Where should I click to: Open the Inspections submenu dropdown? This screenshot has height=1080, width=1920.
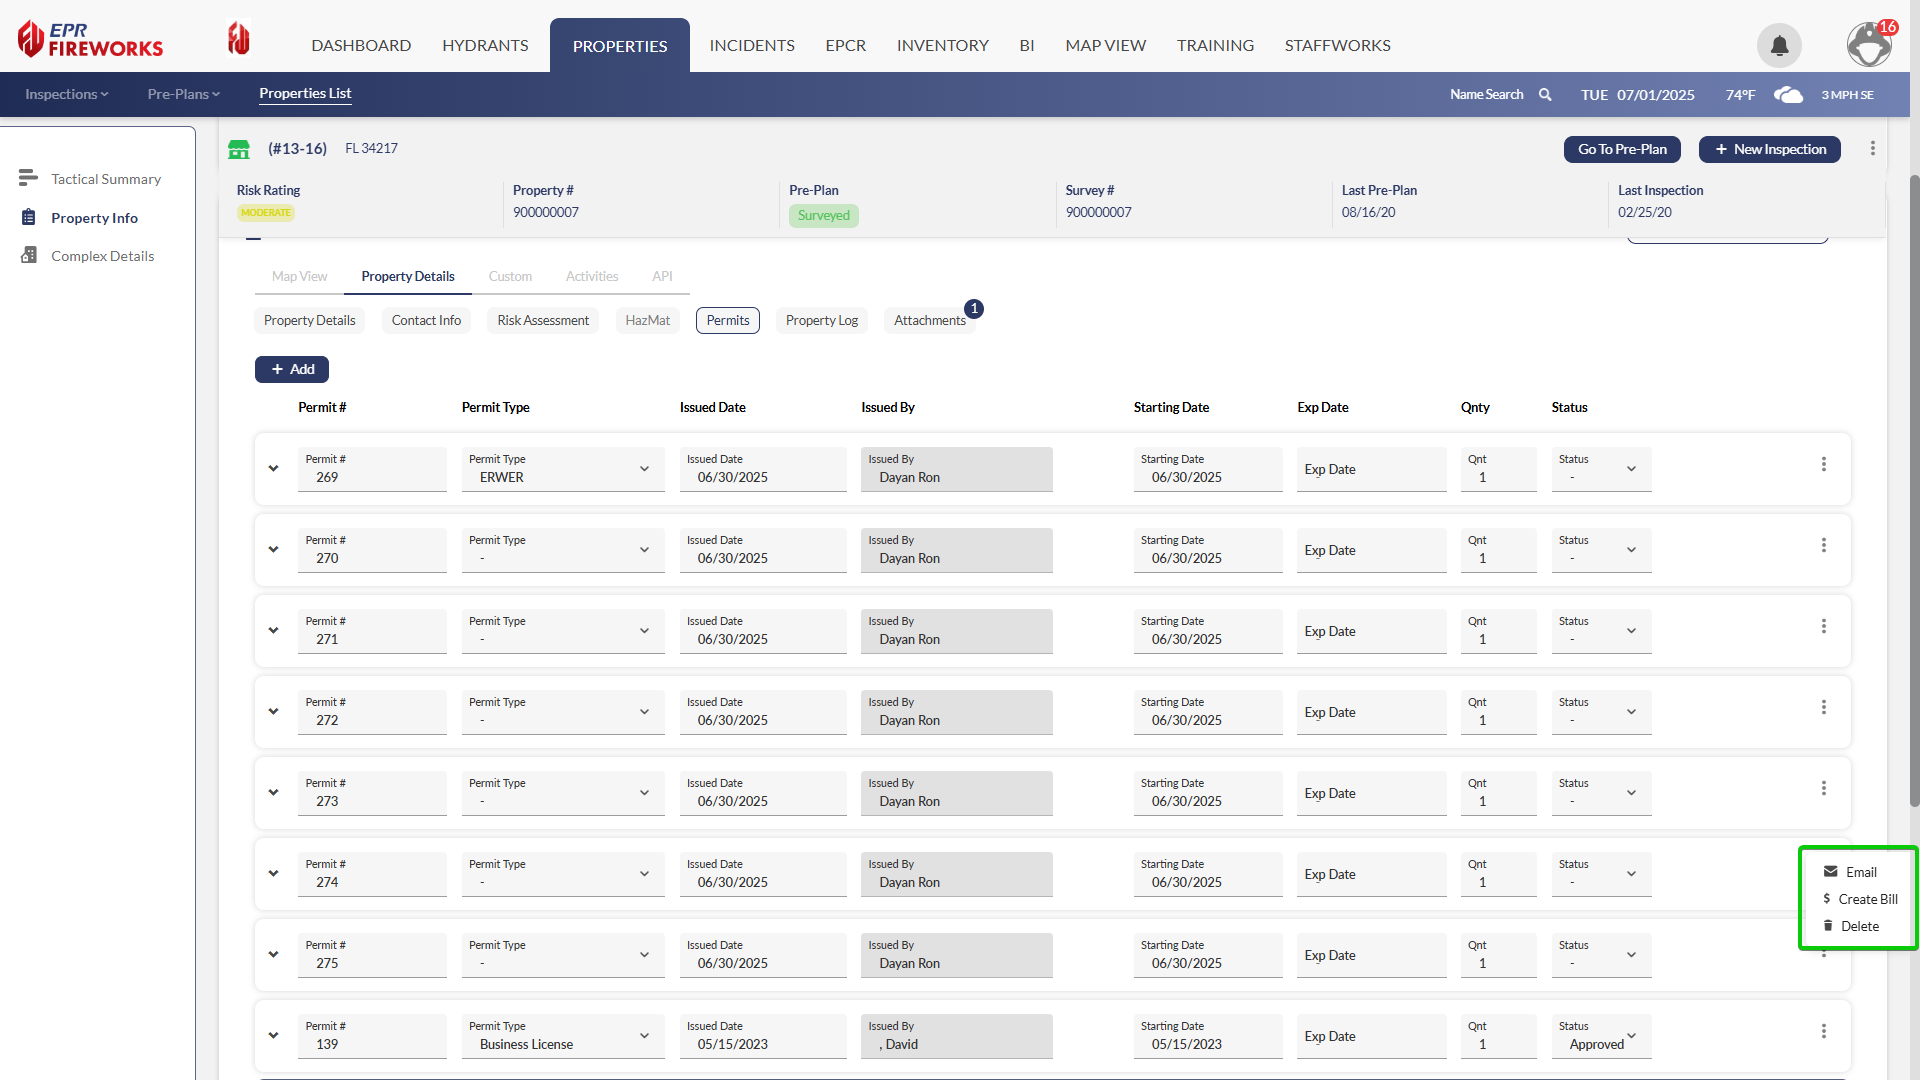66,95
